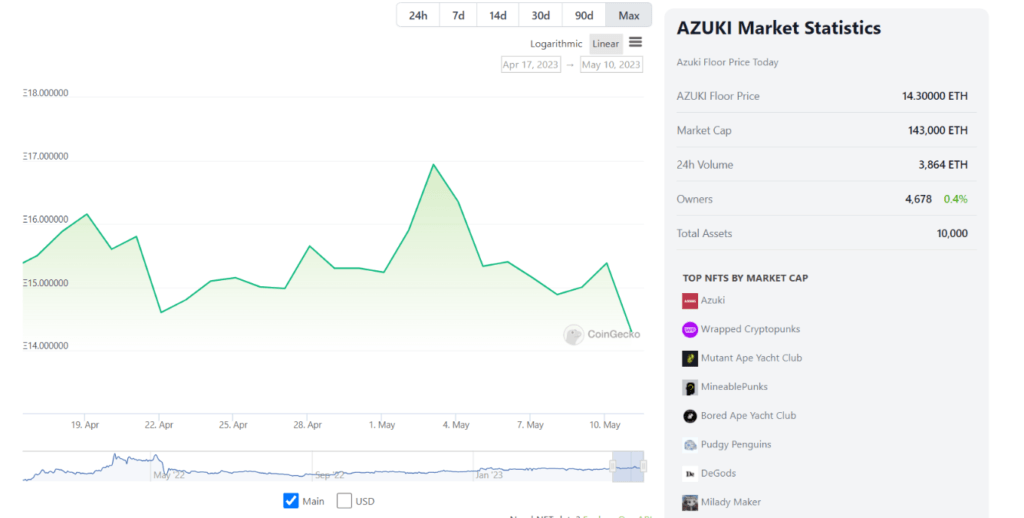The image size is (1024, 518).
Task: Click the Ξ14.000000 y-axis label
Action: point(45,346)
